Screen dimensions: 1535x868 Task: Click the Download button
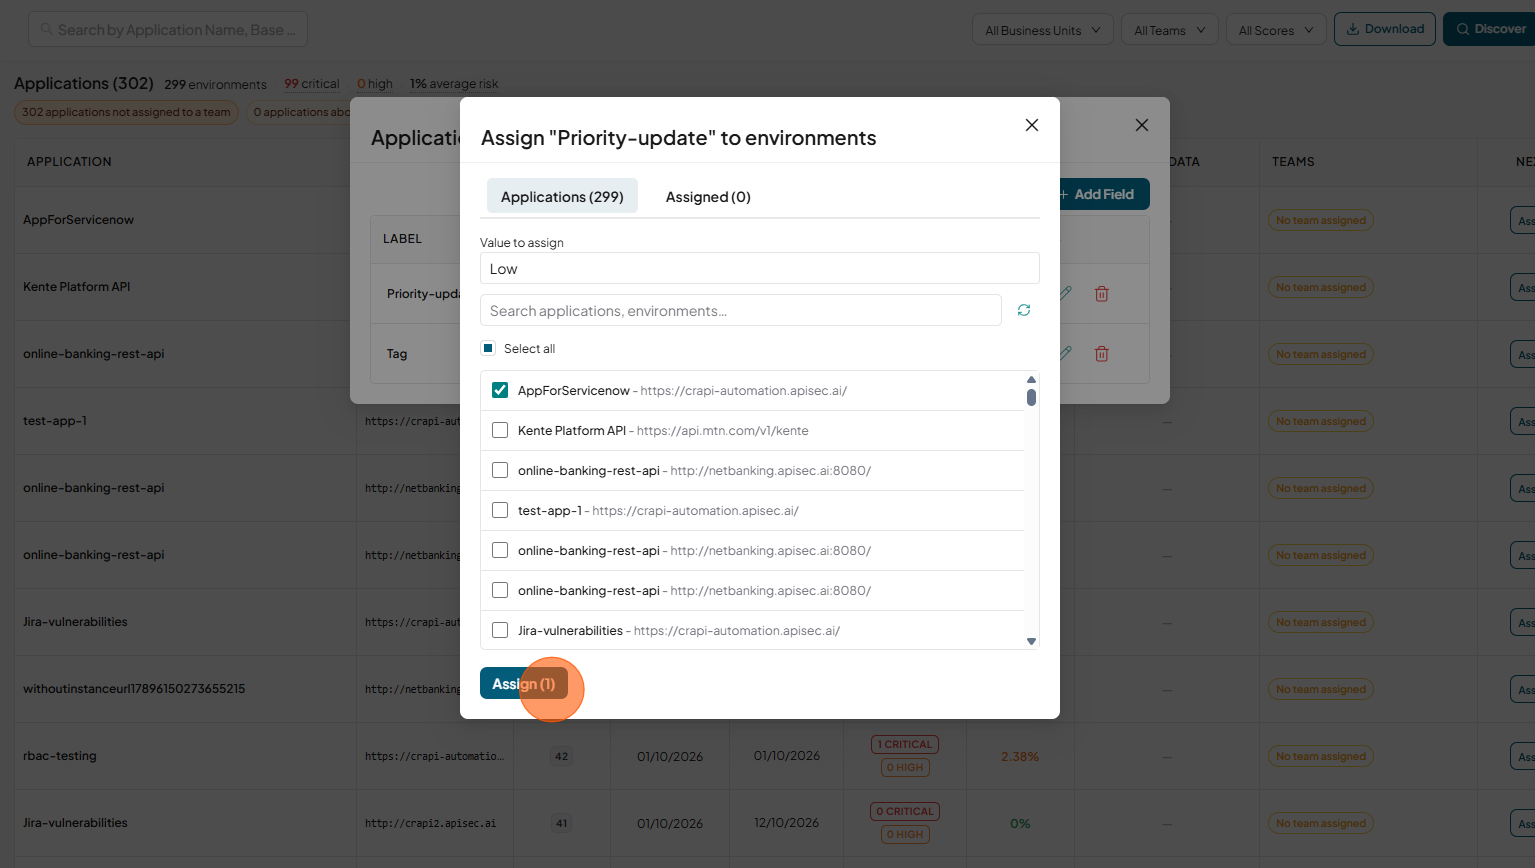(x=1385, y=29)
